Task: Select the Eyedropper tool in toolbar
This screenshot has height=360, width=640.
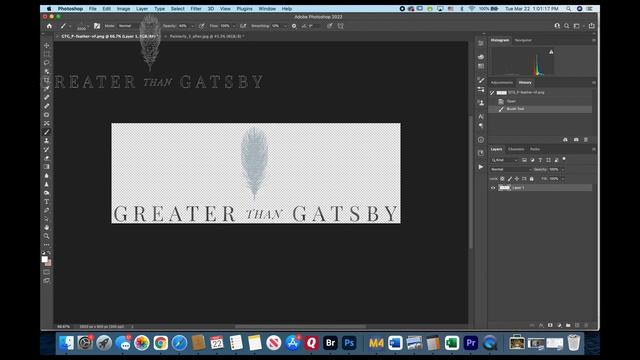Action: click(47, 89)
